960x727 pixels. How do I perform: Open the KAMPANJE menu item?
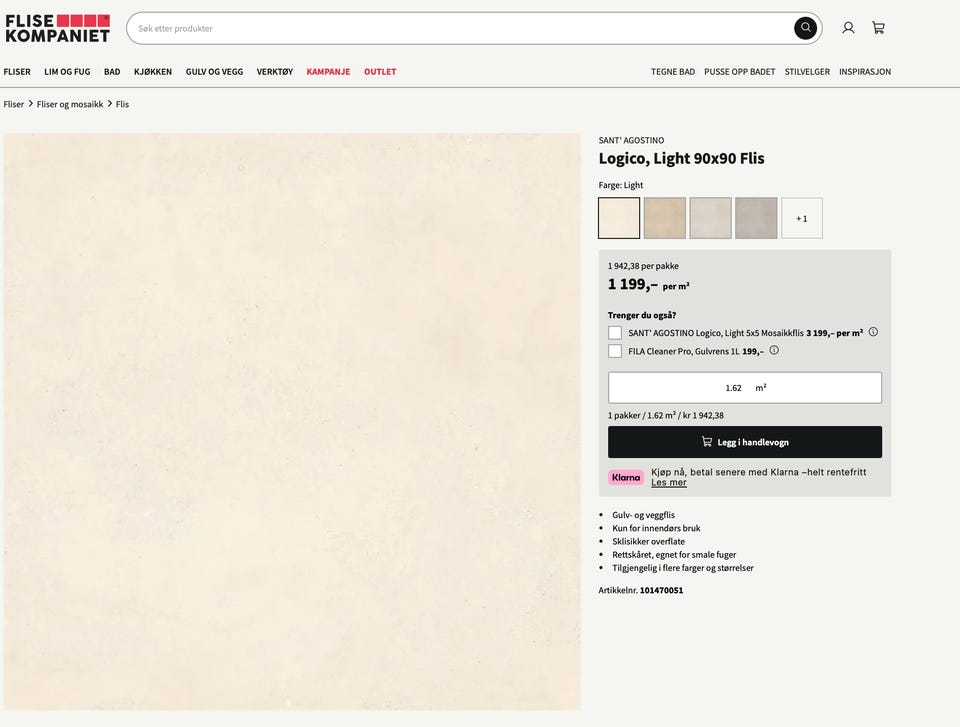tap(328, 72)
